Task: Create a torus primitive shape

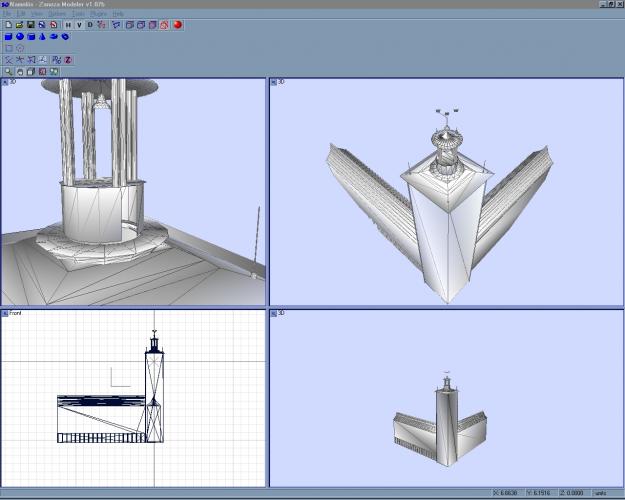Action: 54,36
